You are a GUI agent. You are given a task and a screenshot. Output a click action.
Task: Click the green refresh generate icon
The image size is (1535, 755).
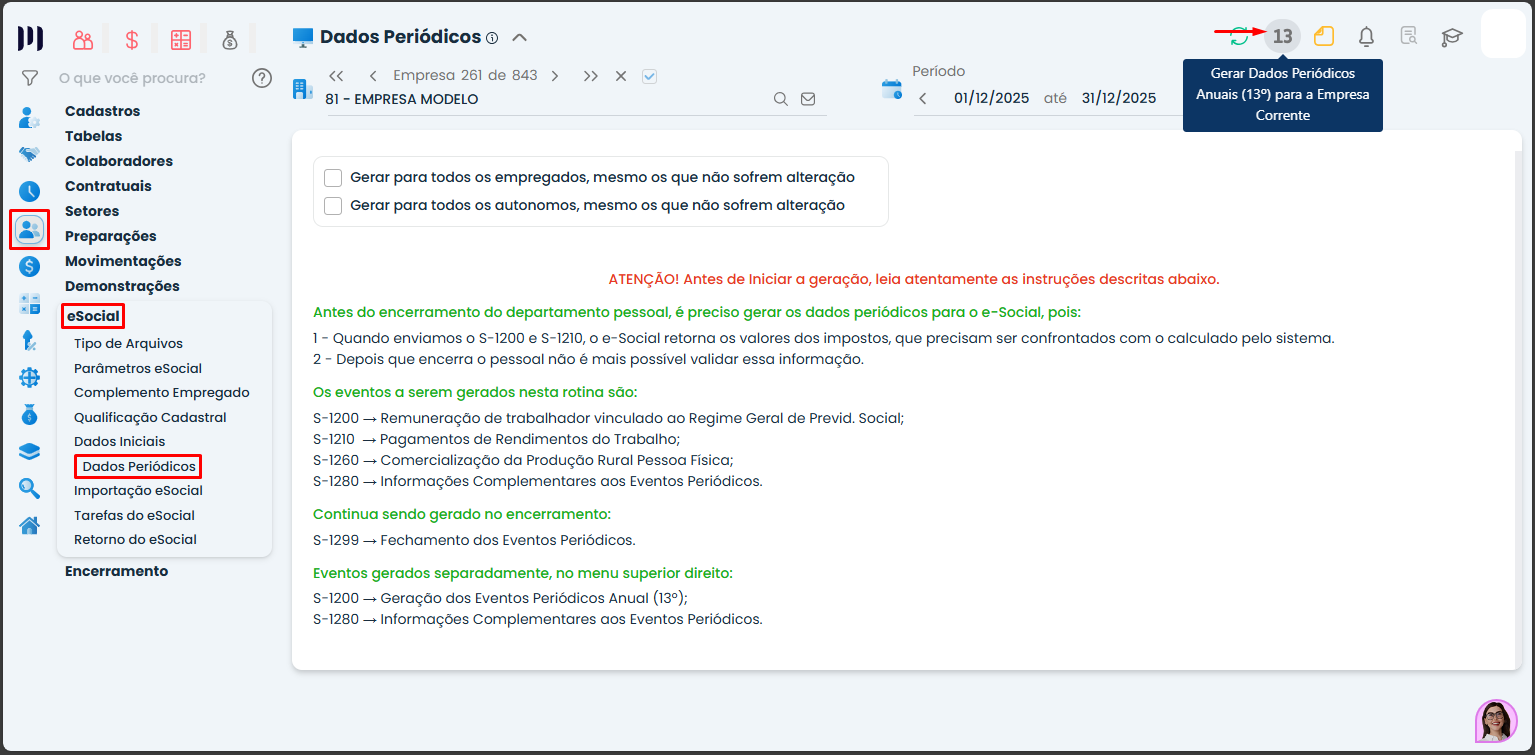pyautogui.click(x=1240, y=37)
